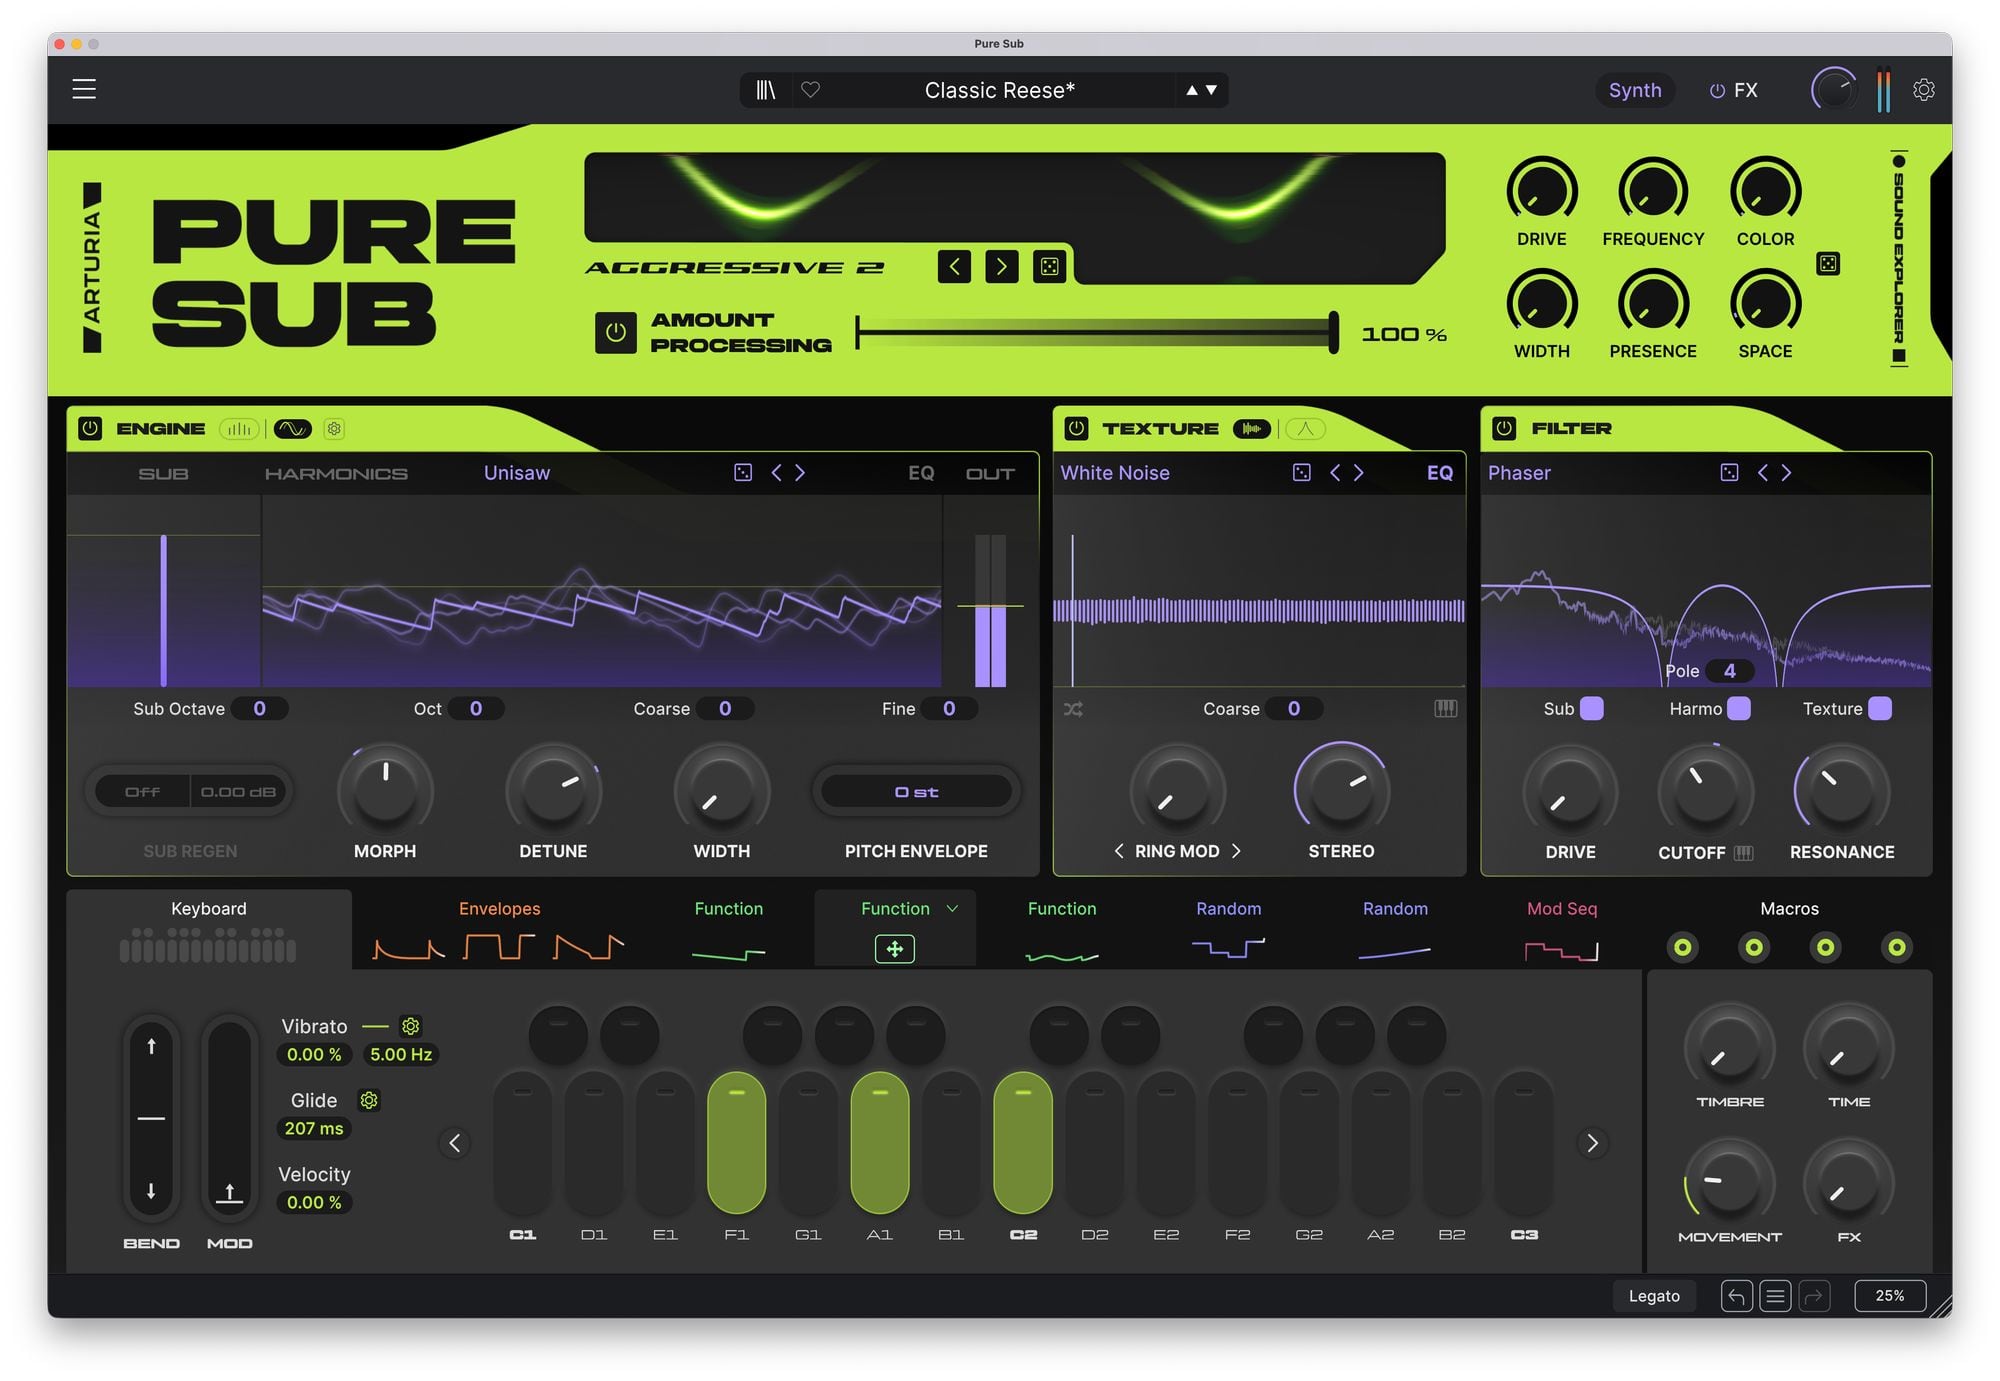2000x1381 pixels.
Task: Select next engine type after Unisaw
Action: (800, 472)
